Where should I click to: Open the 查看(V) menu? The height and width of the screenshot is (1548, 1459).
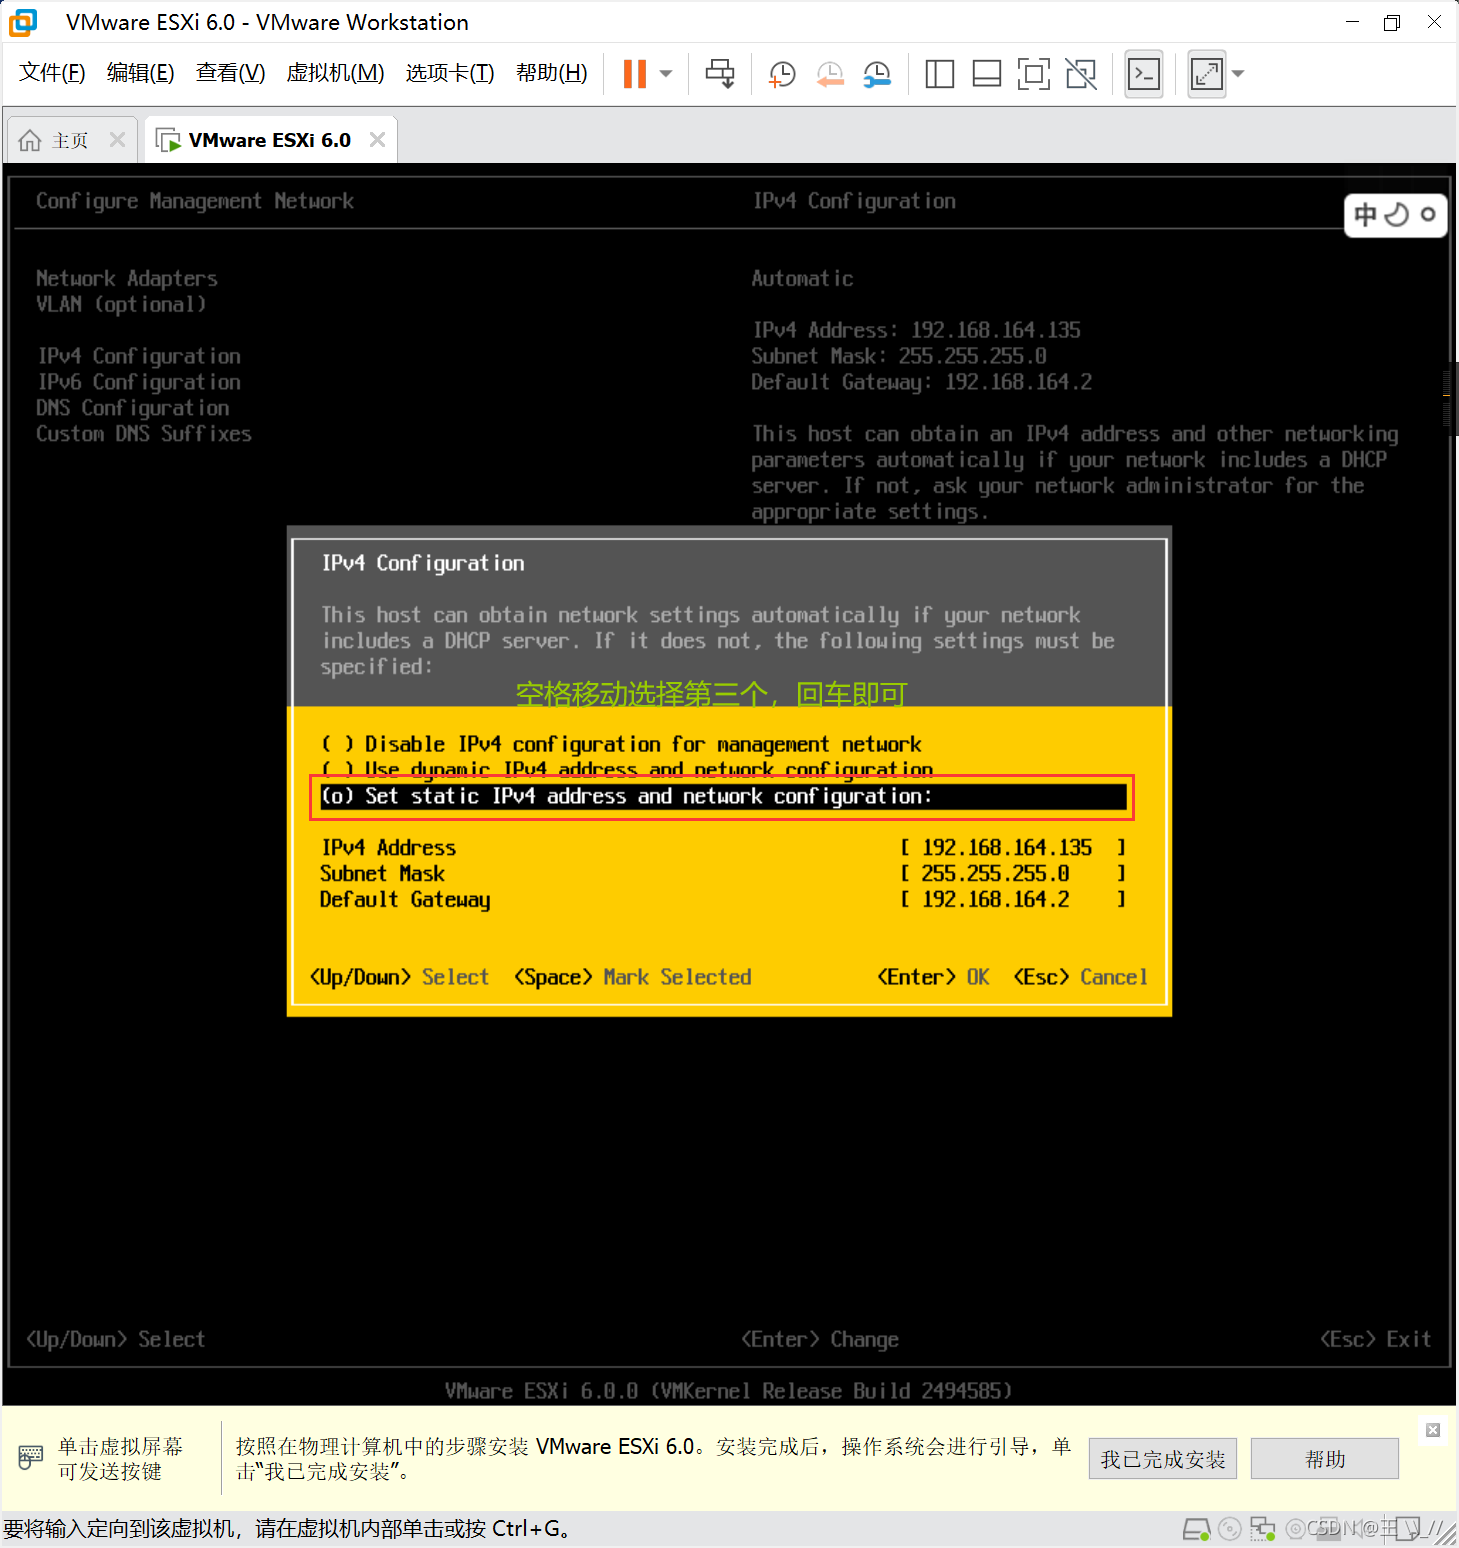[230, 73]
